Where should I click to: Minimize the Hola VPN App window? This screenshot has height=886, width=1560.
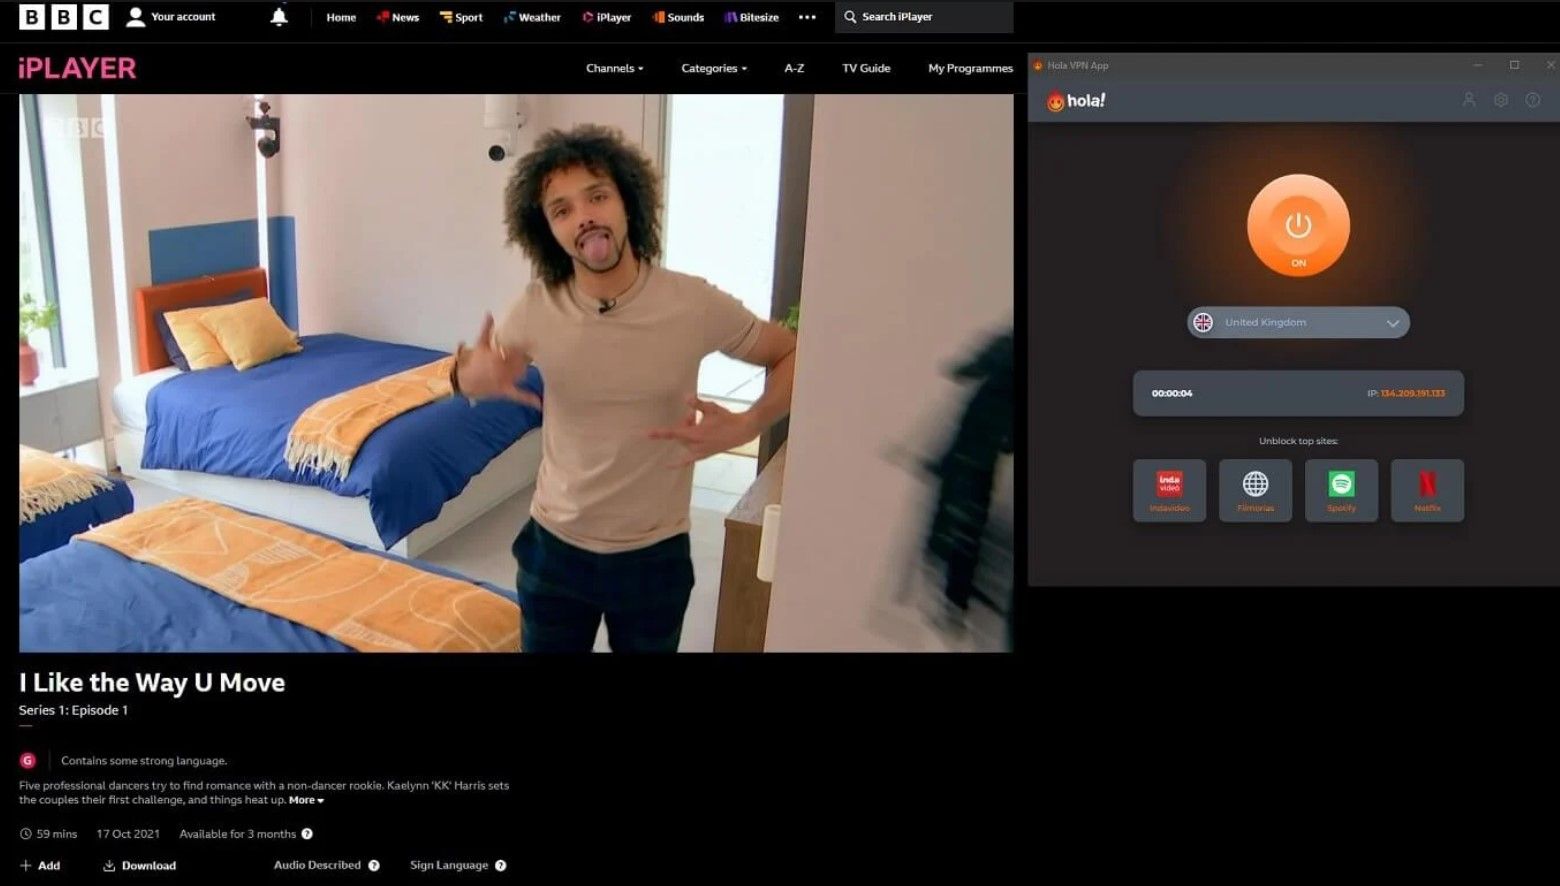pyautogui.click(x=1477, y=65)
